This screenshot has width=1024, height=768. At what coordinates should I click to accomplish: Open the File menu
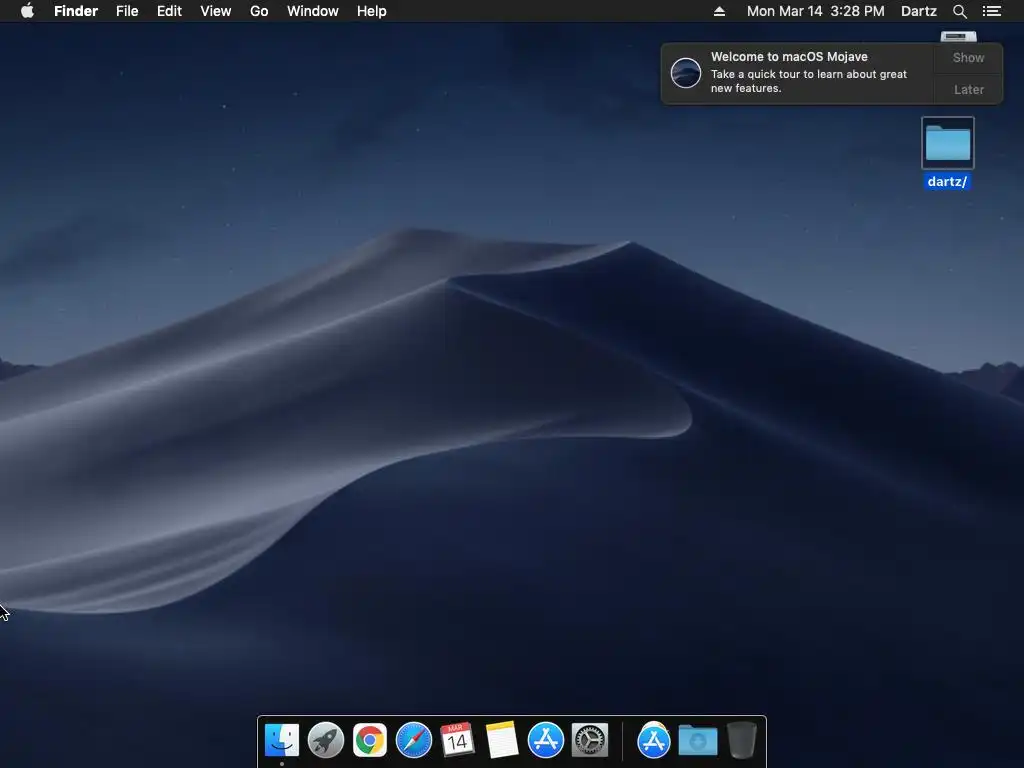(x=127, y=11)
